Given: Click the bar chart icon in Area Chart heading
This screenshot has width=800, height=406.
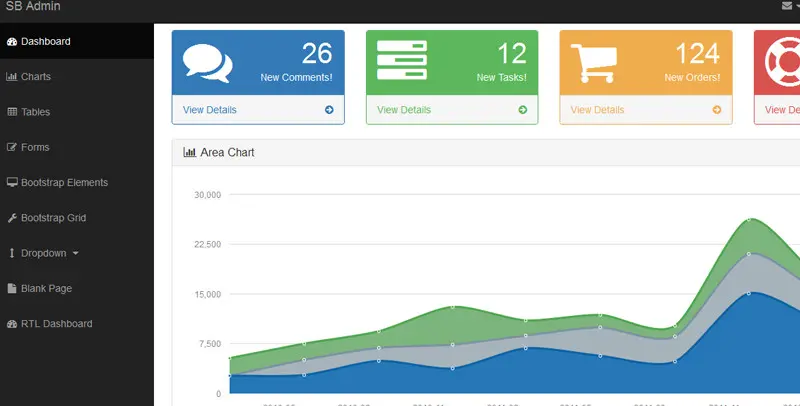Looking at the screenshot, I should pyautogui.click(x=189, y=153).
